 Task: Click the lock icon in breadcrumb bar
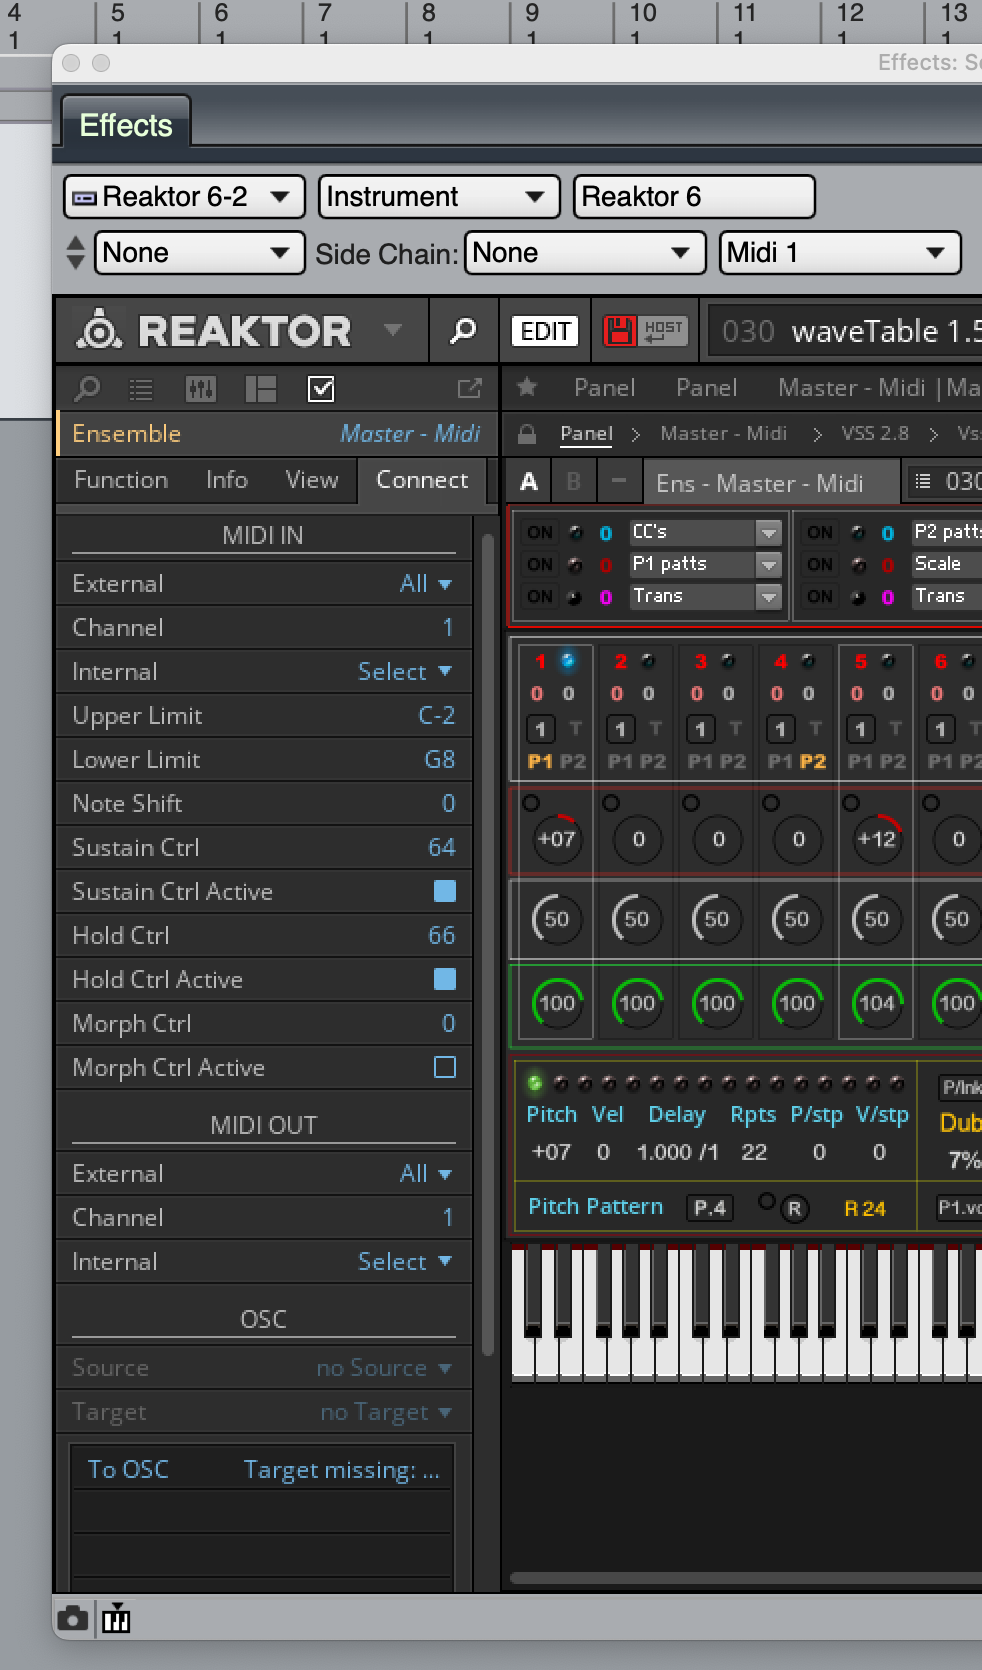(x=526, y=434)
